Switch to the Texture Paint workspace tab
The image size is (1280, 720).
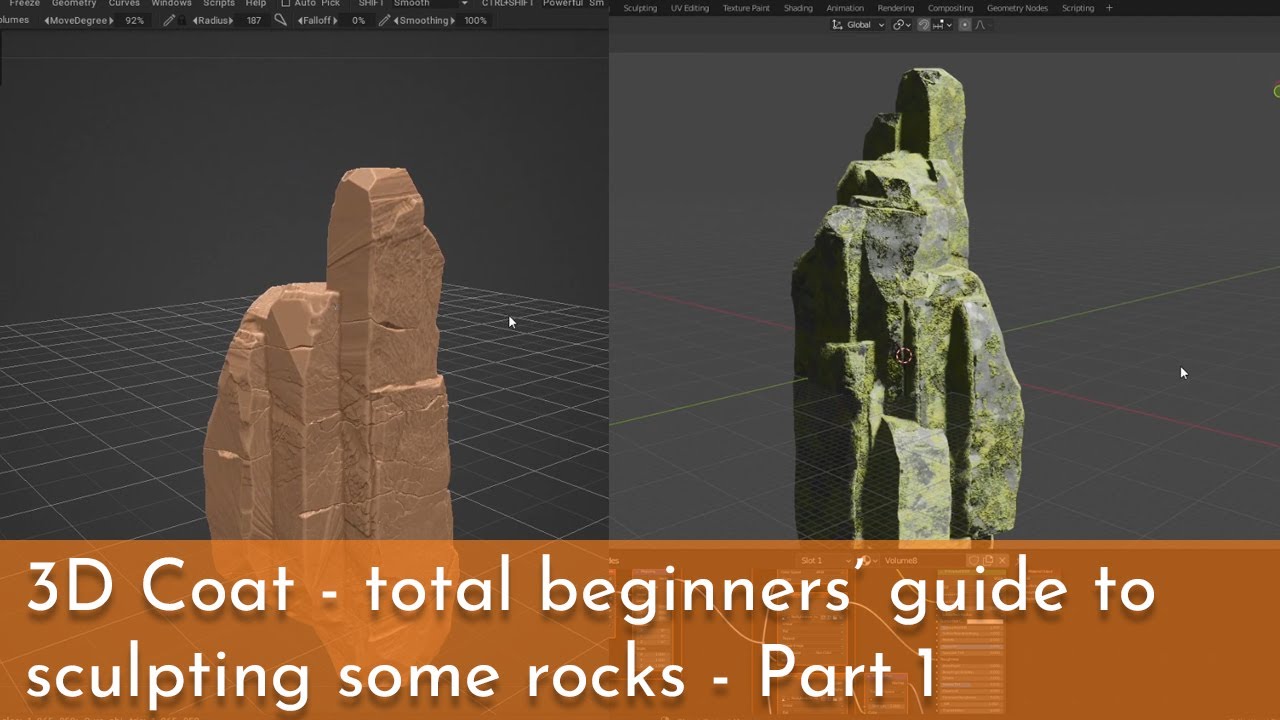pos(746,8)
